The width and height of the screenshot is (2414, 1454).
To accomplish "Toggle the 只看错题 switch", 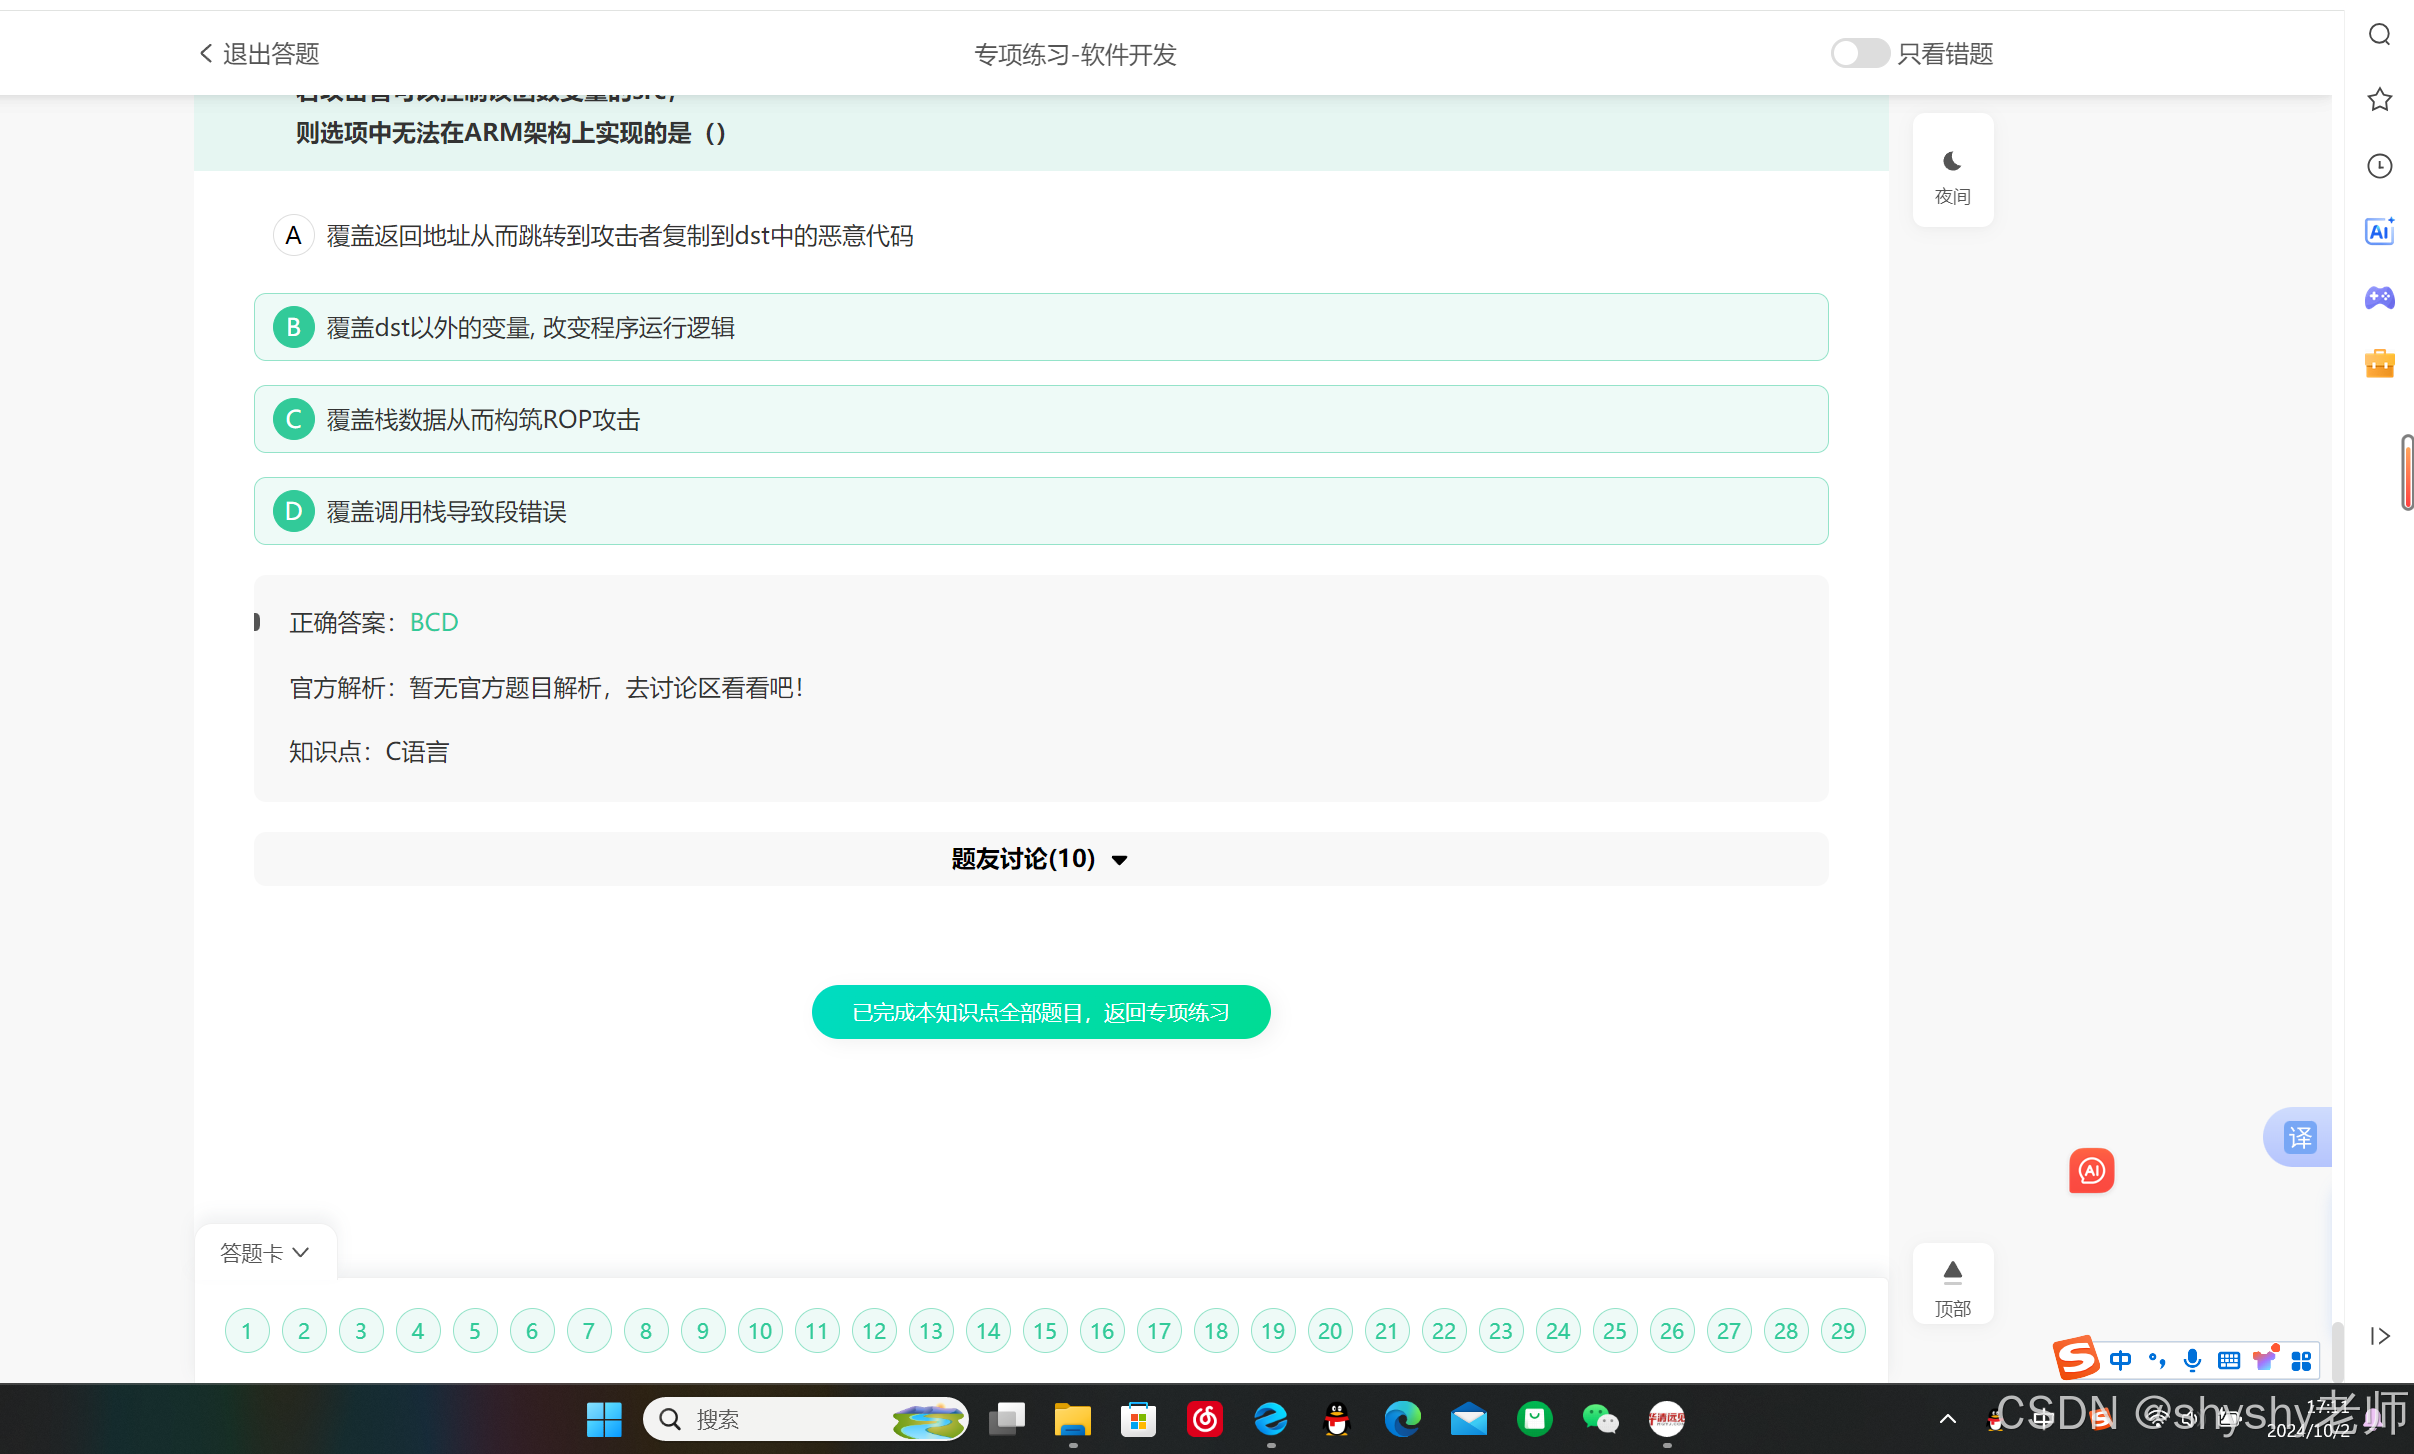I will tap(1859, 53).
